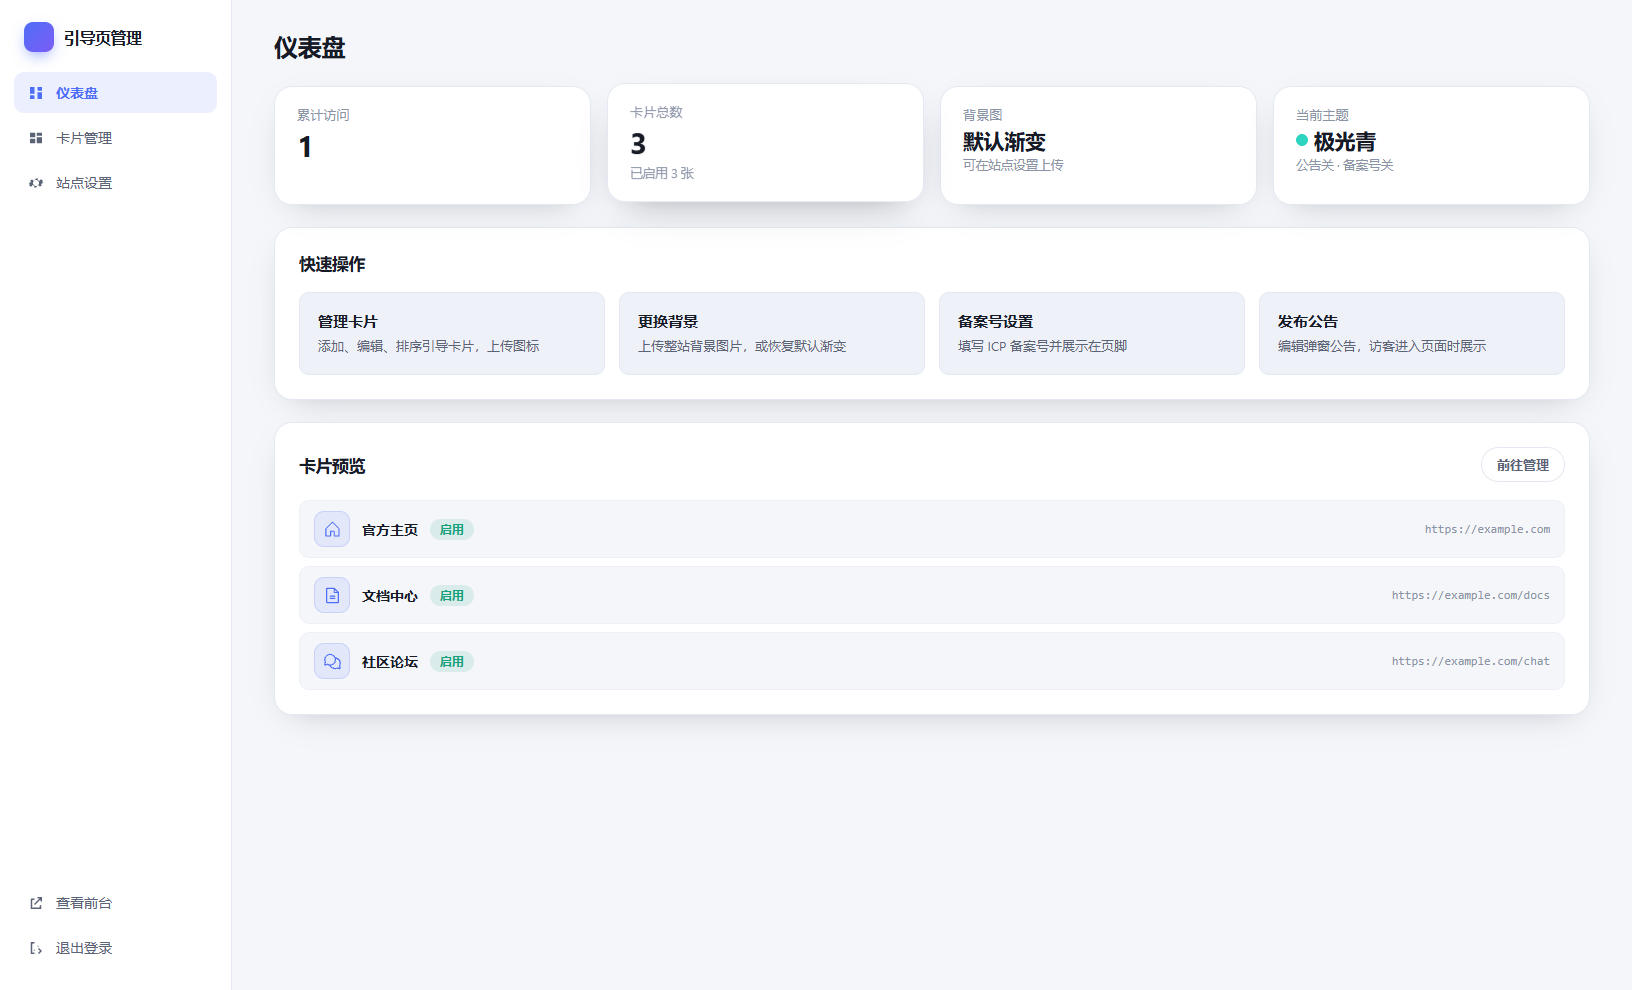Click the 可在站点设置上传 hint text

click(x=1013, y=165)
